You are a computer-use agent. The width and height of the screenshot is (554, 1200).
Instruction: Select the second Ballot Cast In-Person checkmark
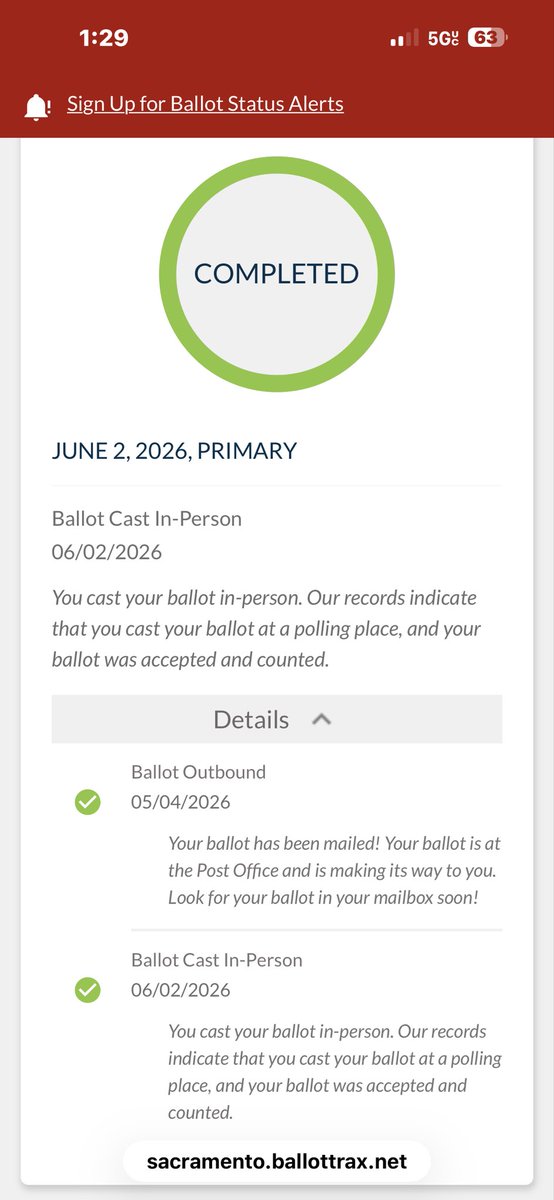88,990
